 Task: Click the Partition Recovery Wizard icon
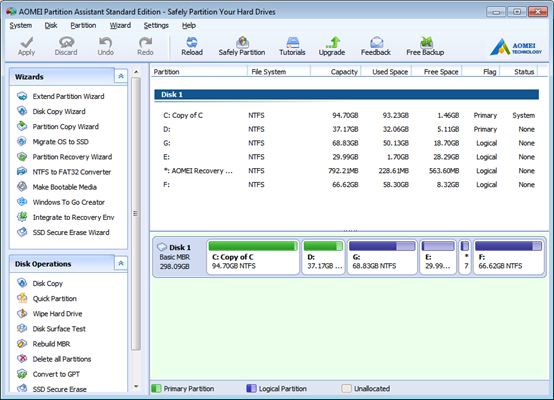[x=22, y=157]
